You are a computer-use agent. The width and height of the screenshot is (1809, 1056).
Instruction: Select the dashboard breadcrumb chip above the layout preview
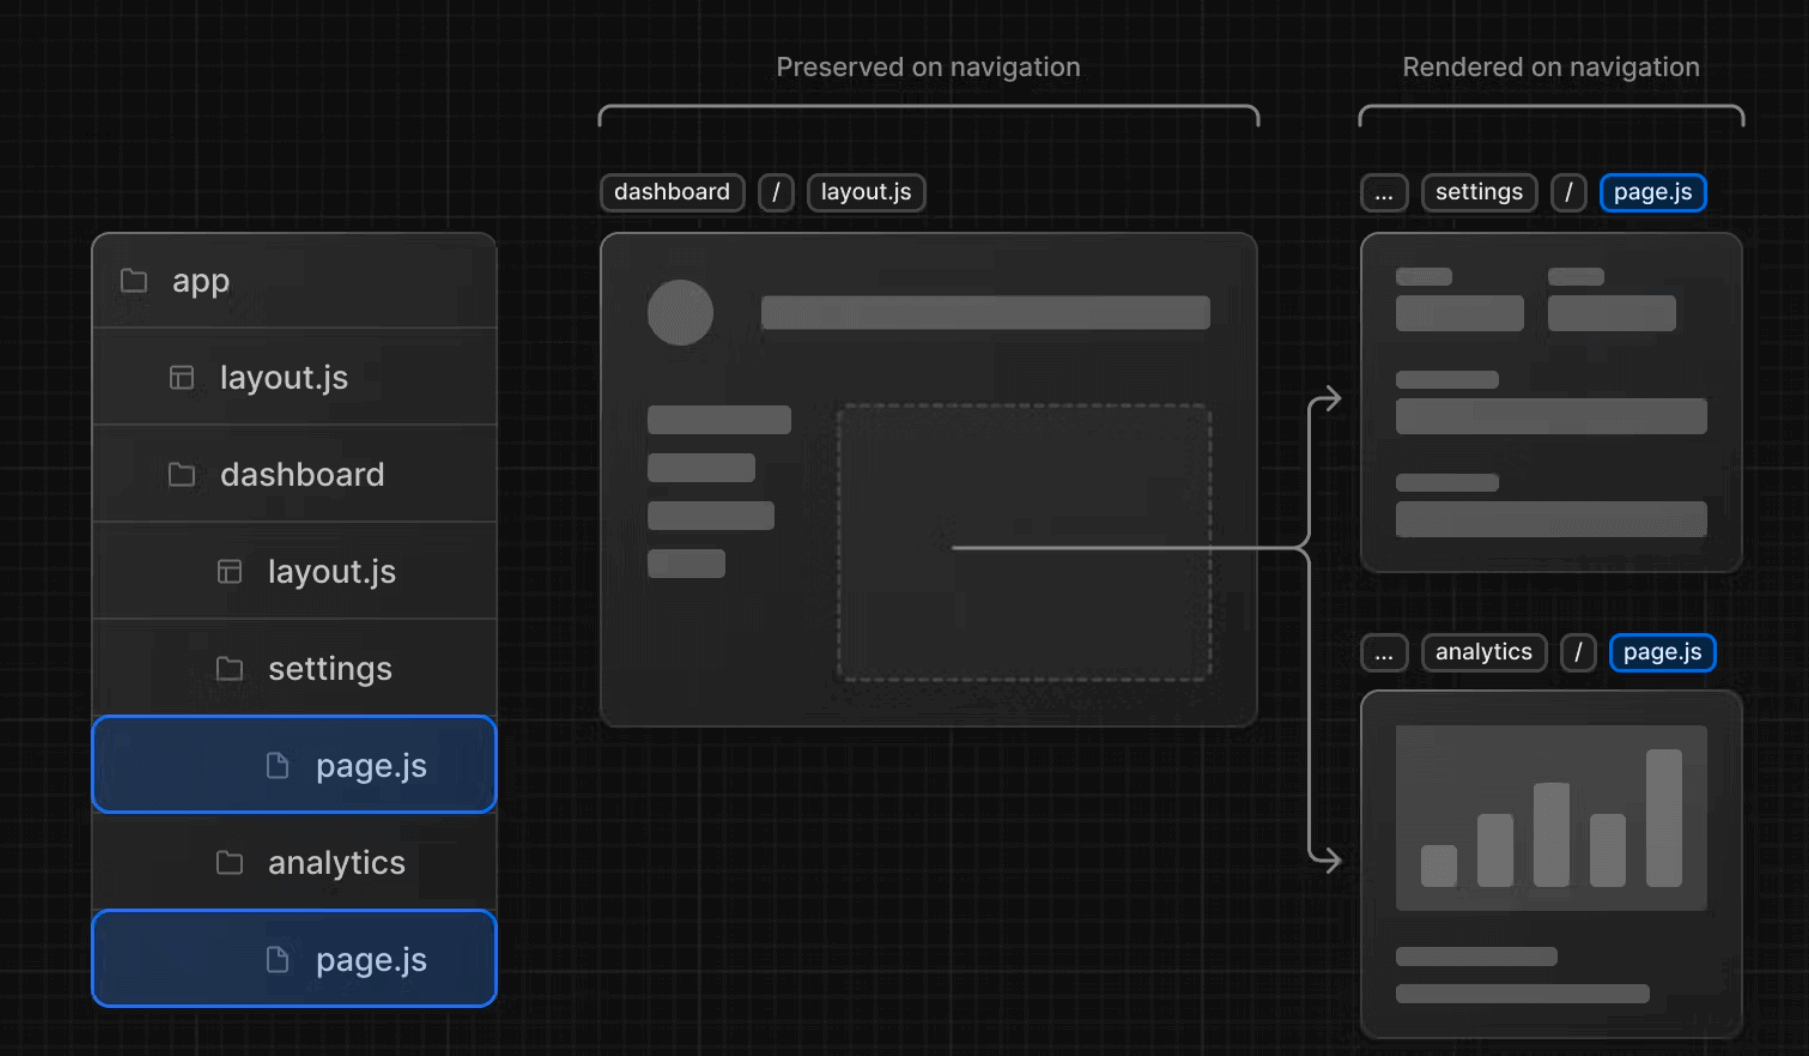pyautogui.click(x=672, y=192)
